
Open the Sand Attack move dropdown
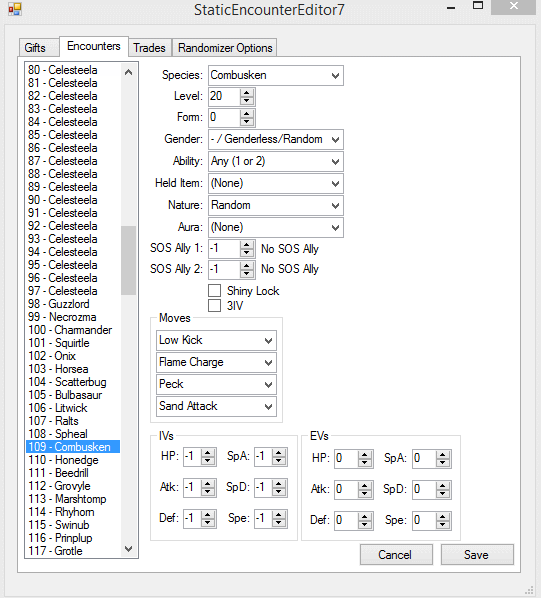(216, 406)
